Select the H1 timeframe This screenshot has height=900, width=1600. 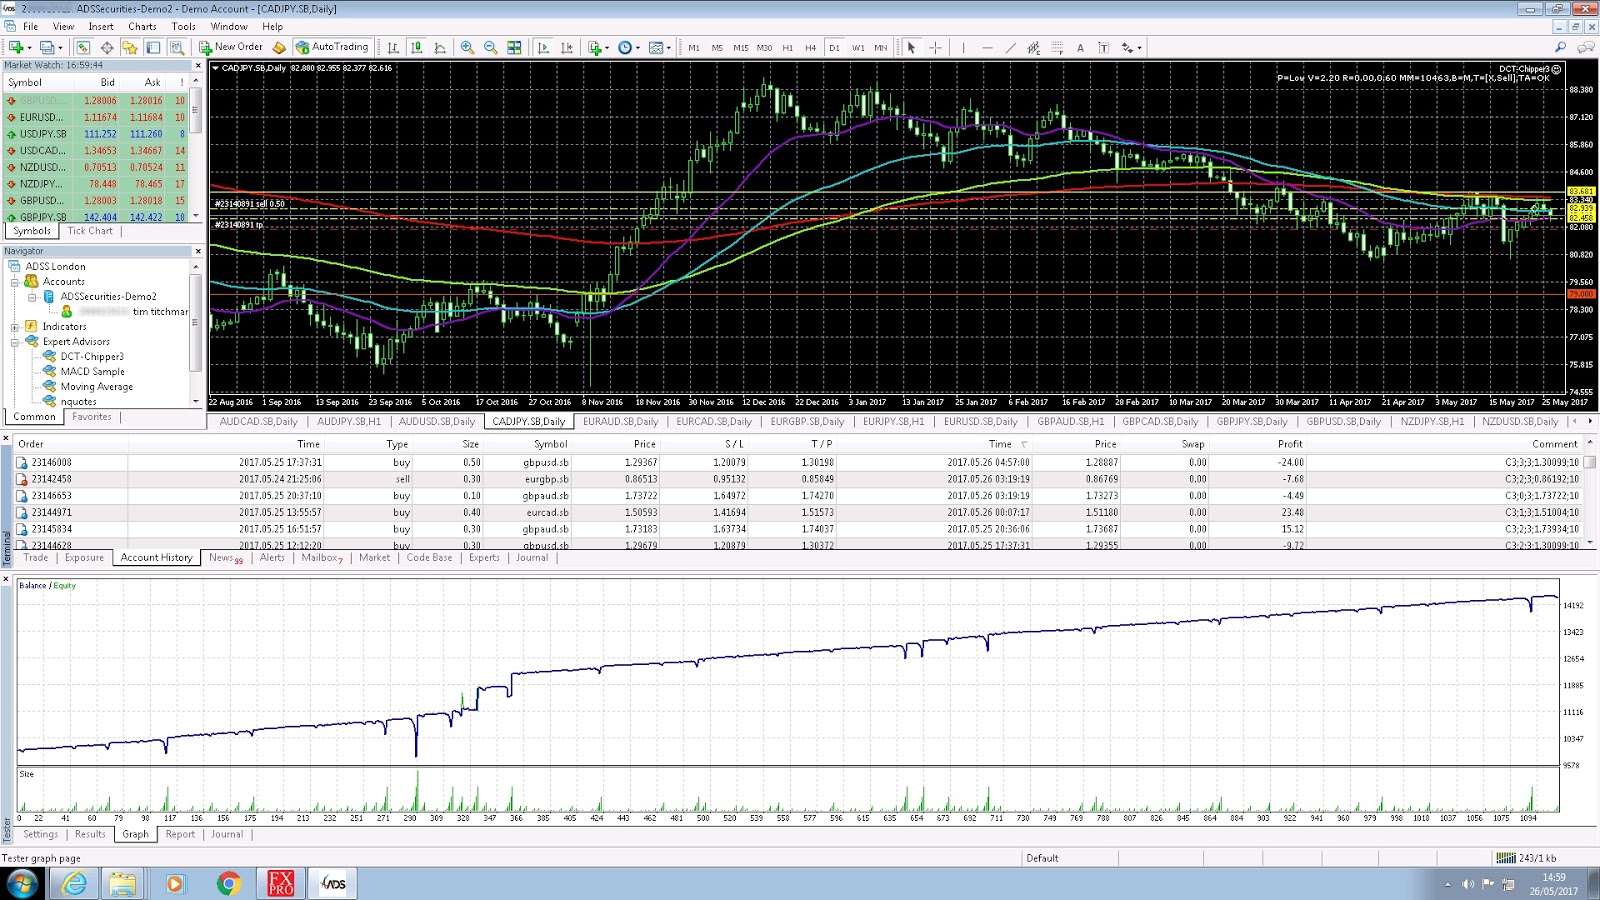coord(787,47)
